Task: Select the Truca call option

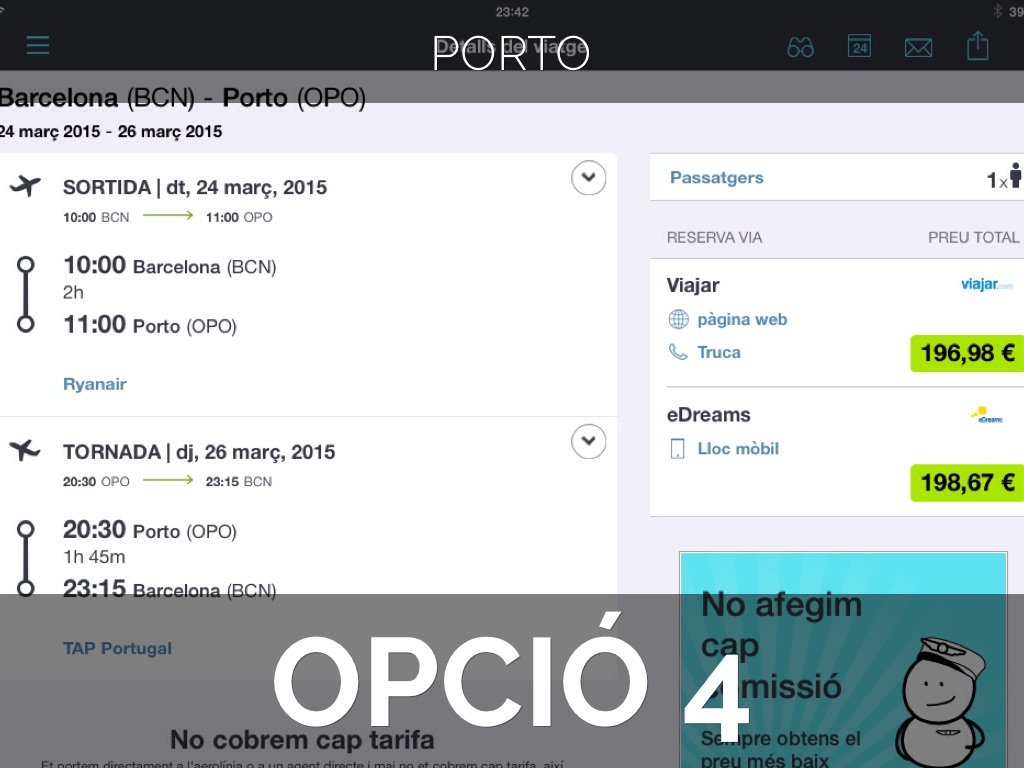Action: (x=719, y=352)
